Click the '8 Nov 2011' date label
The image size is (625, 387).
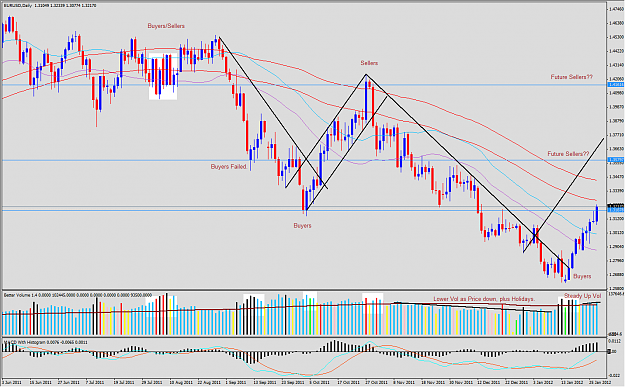pos(404,383)
